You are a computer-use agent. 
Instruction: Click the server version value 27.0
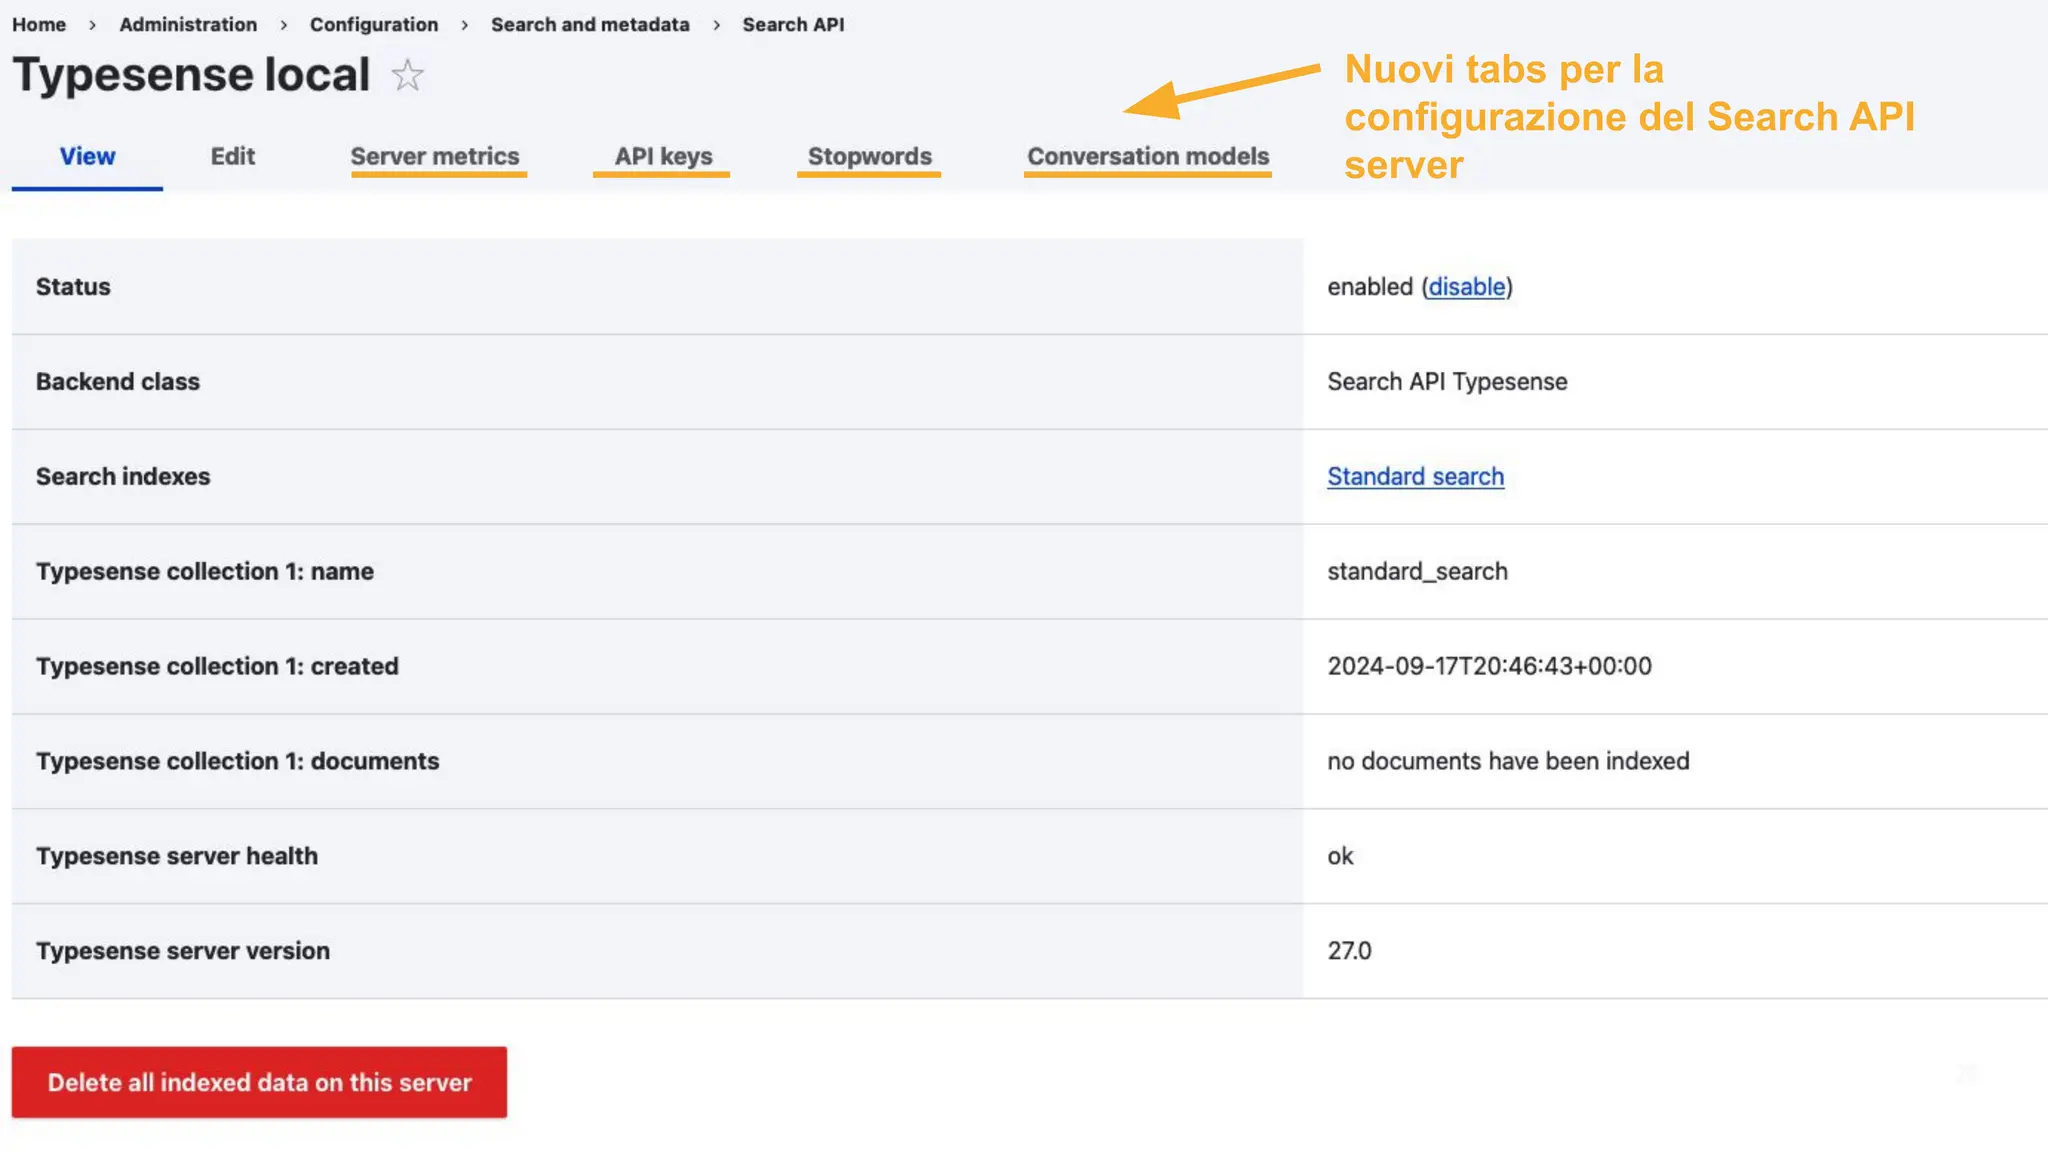1349,951
